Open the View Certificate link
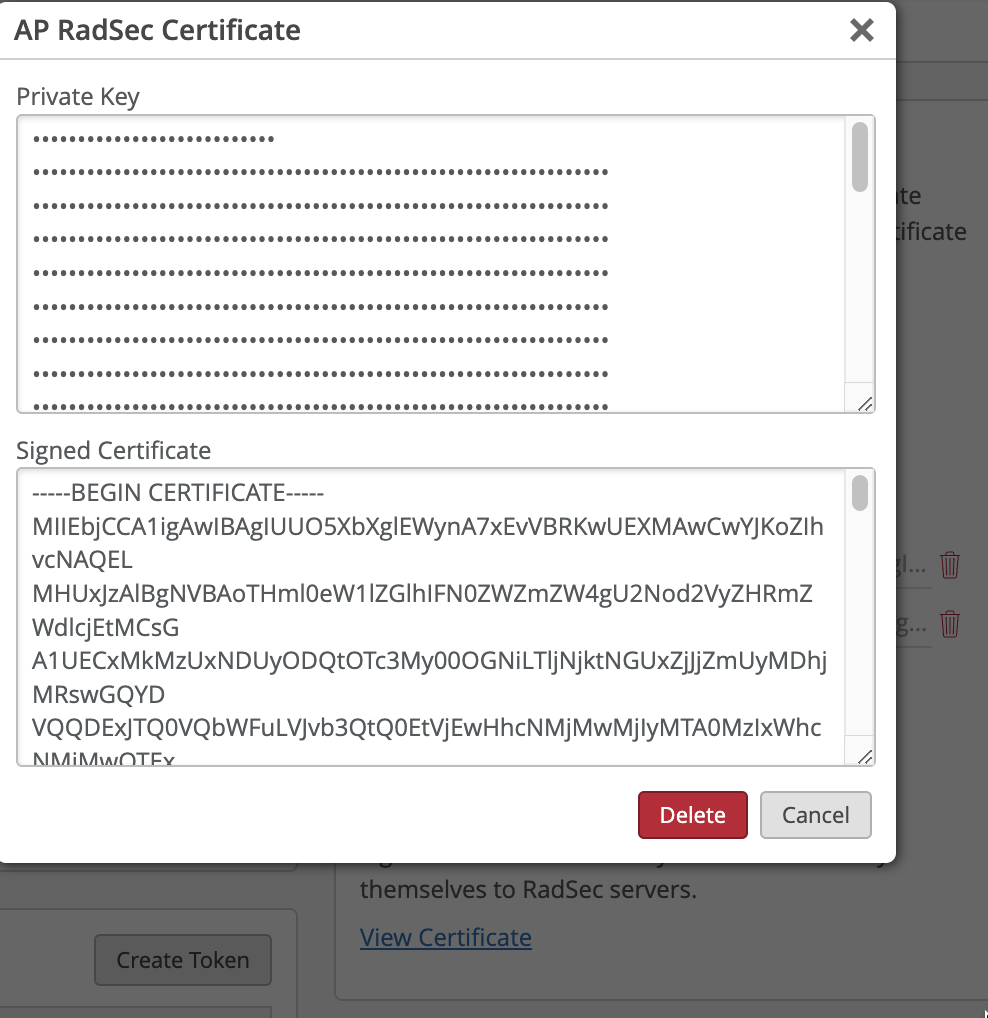 (x=446, y=937)
